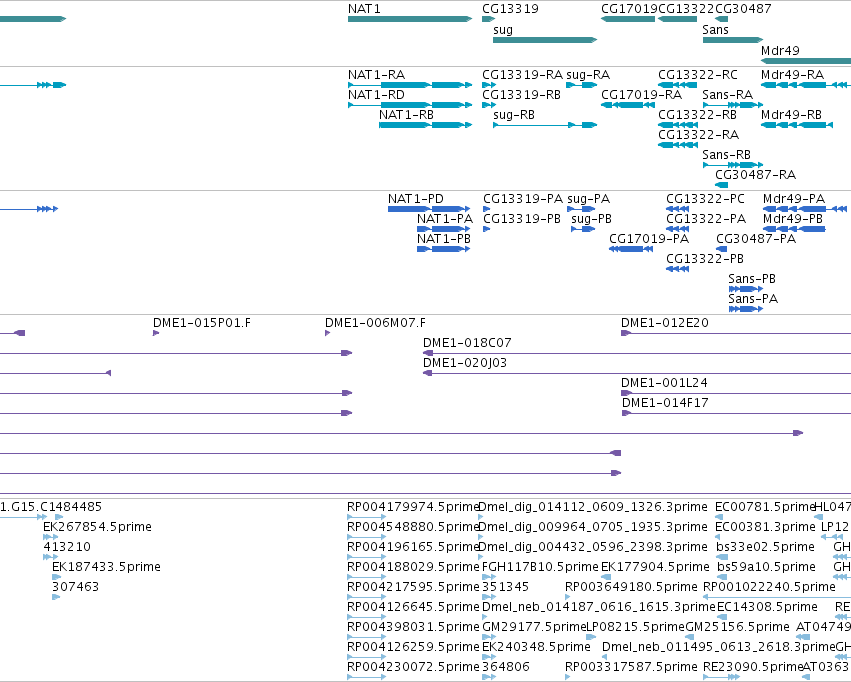Select the Mdr49-RB transcript
This screenshot has width=851, height=682.
(797, 125)
